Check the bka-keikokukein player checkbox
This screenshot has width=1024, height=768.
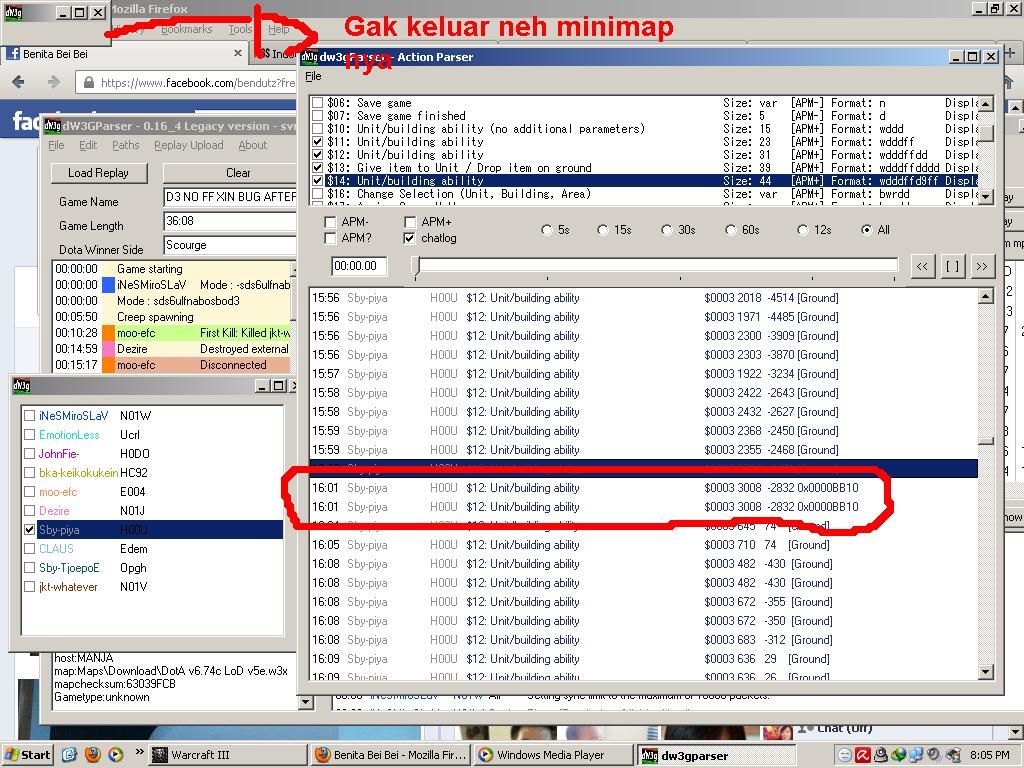tap(29, 472)
